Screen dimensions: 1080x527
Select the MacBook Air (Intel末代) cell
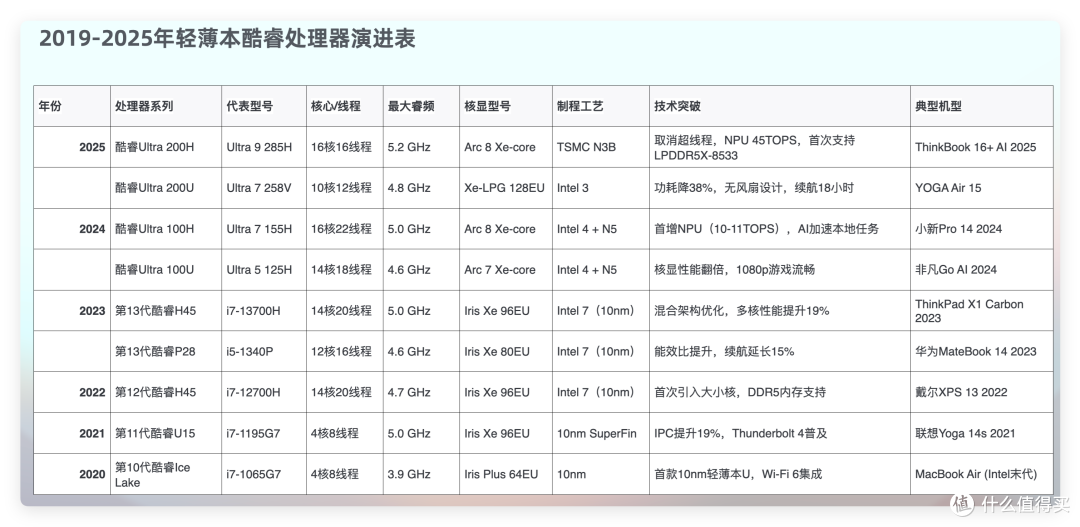pyautogui.click(x=982, y=474)
